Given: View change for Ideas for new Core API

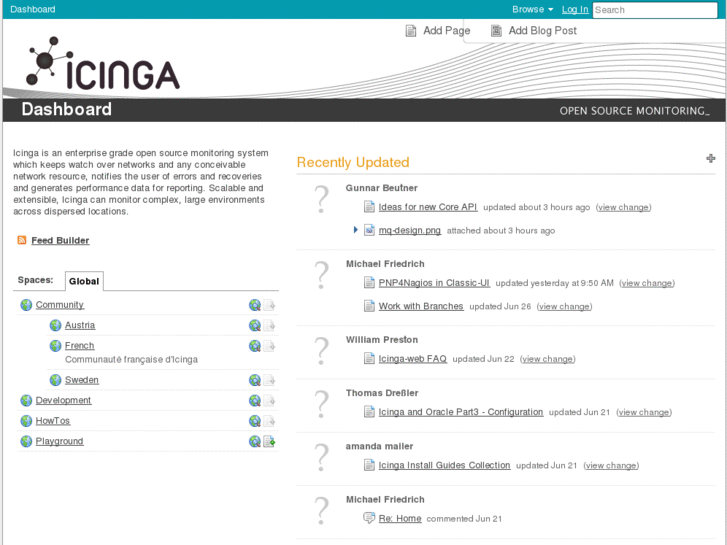Looking at the screenshot, I should click(623, 207).
